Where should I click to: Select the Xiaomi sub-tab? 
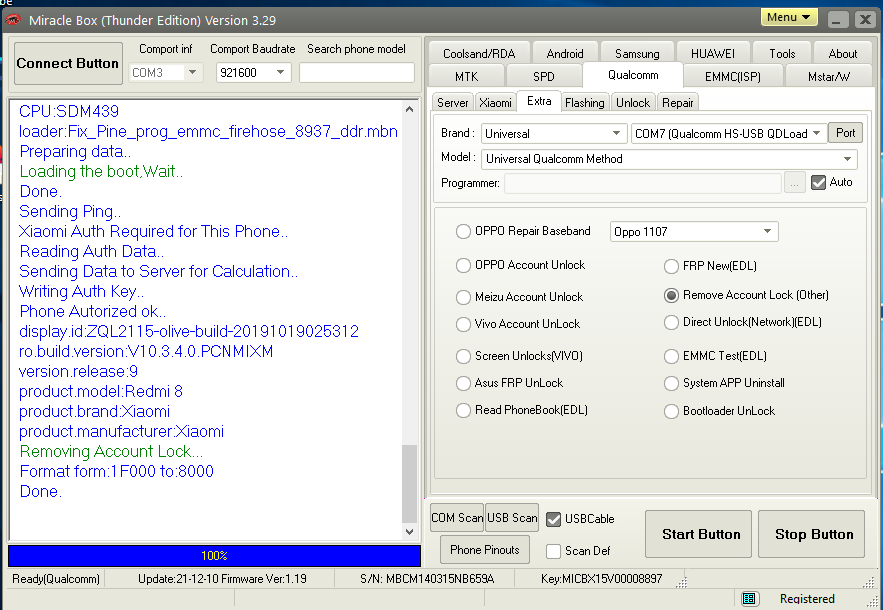tap(495, 103)
